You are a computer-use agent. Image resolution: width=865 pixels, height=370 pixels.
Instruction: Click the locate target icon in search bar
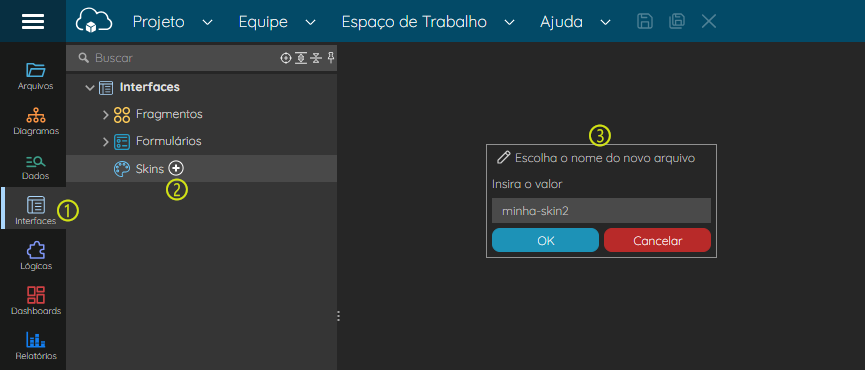tap(286, 58)
